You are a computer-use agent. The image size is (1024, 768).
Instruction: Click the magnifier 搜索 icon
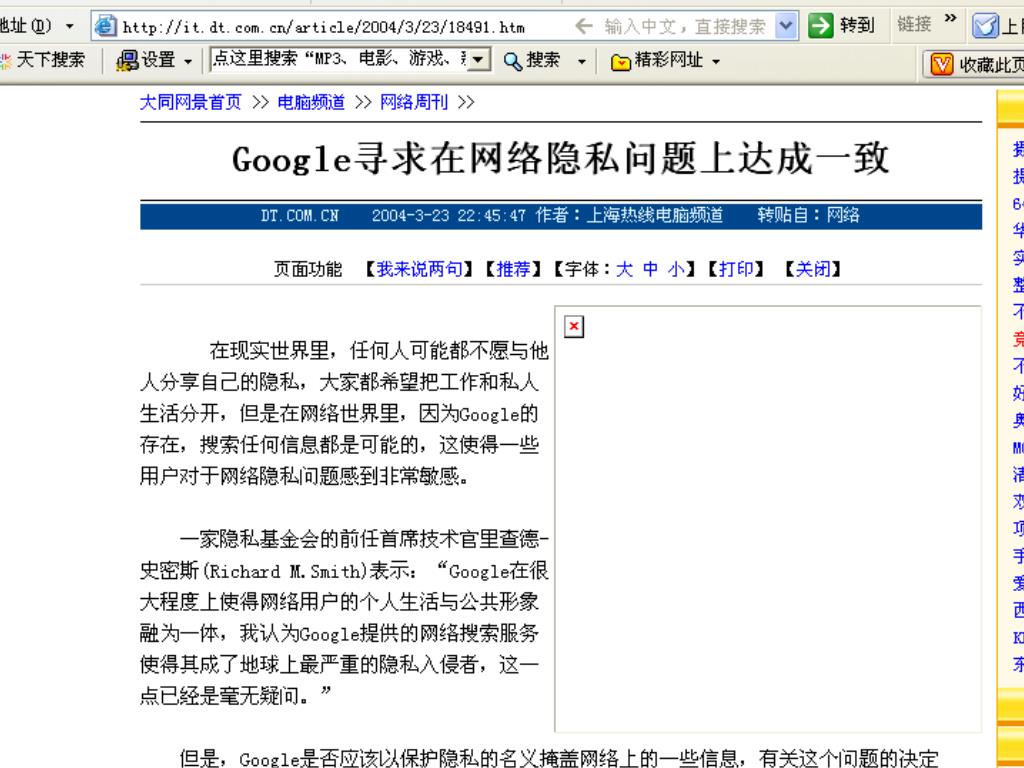(513, 61)
